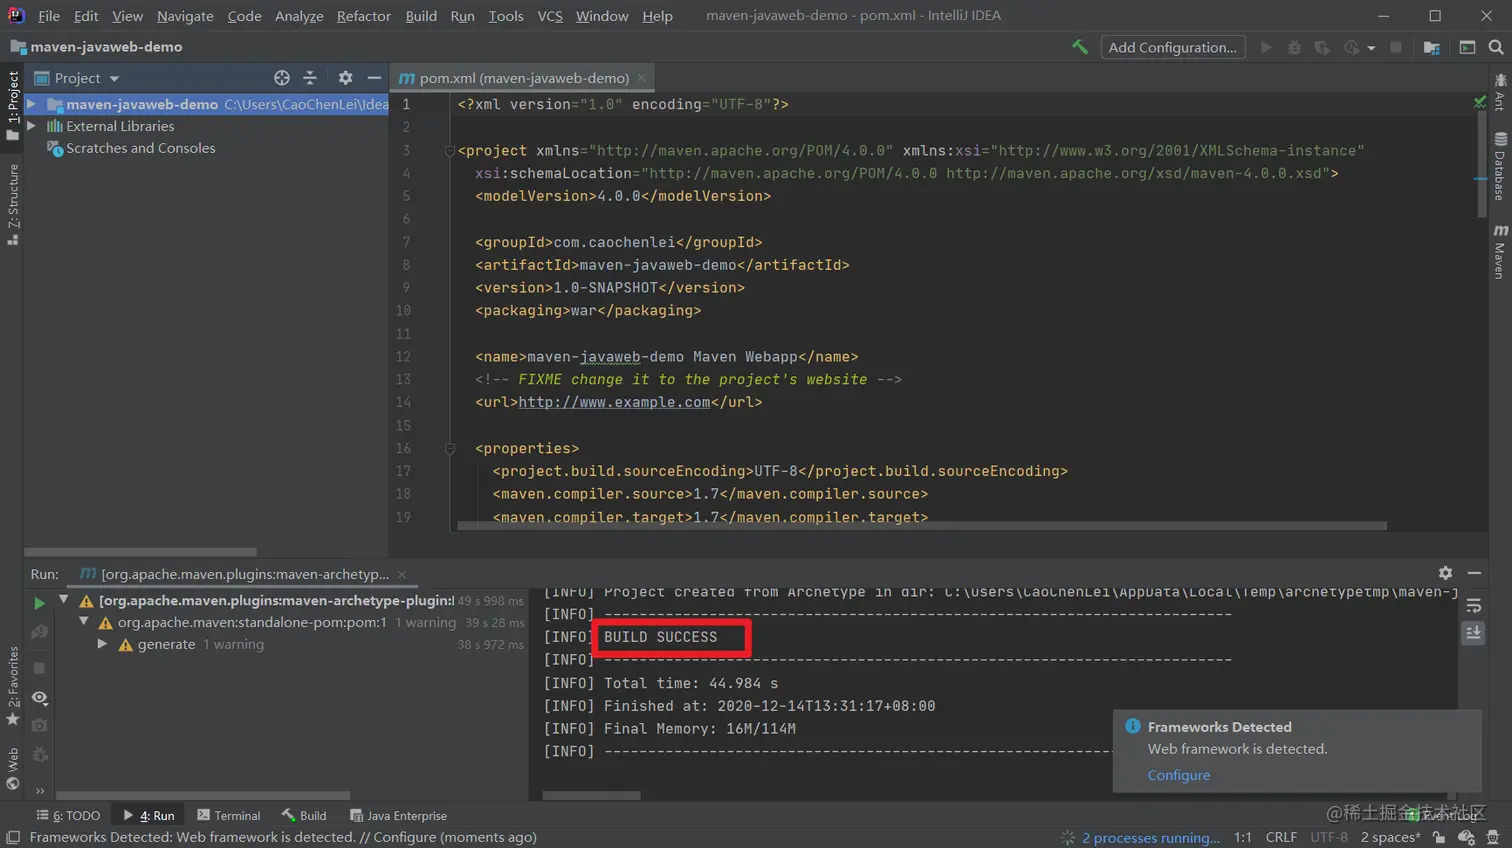This screenshot has height=848, width=1512.
Task: Click Collapse All icon in Project panel
Action: [x=310, y=78]
